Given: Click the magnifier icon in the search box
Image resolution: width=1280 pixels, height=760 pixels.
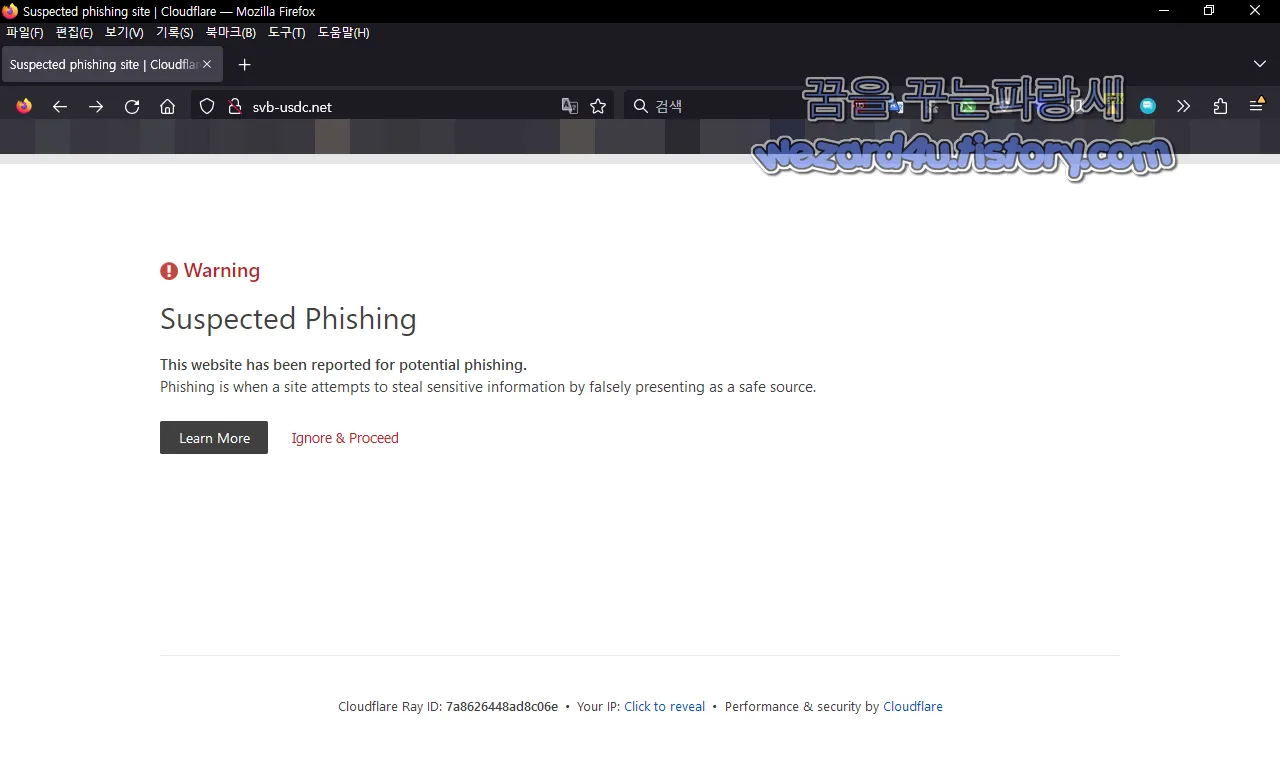Looking at the screenshot, I should (641, 106).
